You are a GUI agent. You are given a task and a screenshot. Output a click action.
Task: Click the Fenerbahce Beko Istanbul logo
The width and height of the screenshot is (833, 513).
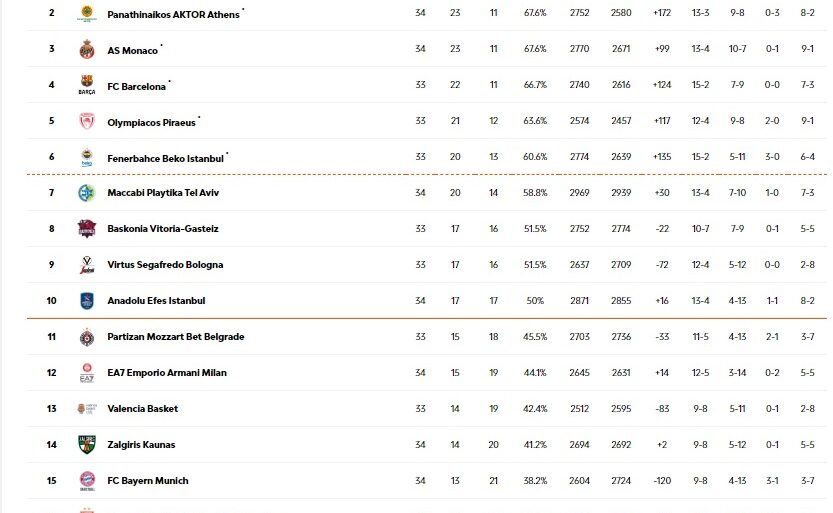(86, 158)
